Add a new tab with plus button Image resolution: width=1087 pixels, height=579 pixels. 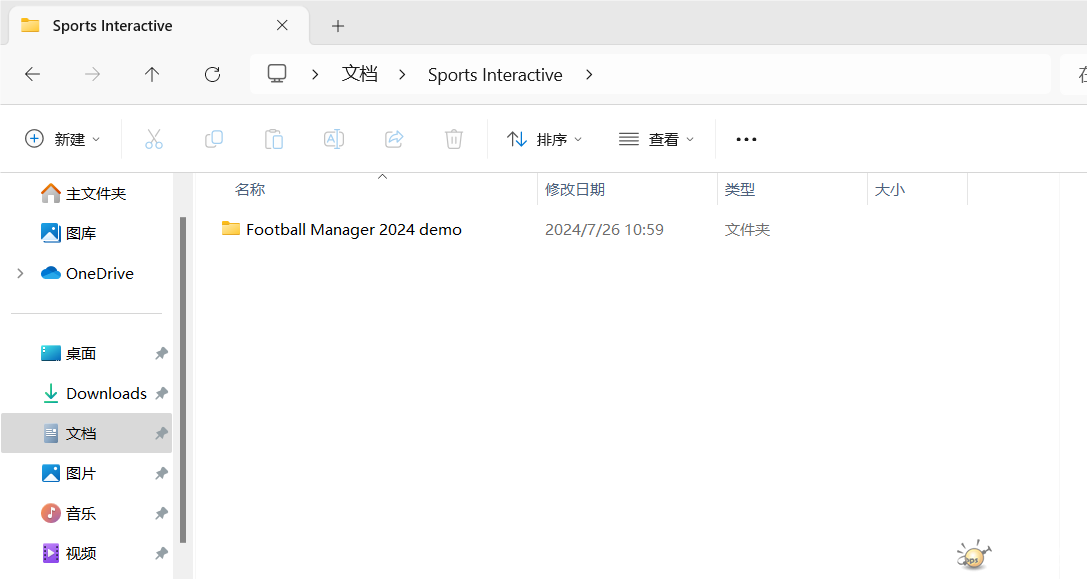click(338, 26)
